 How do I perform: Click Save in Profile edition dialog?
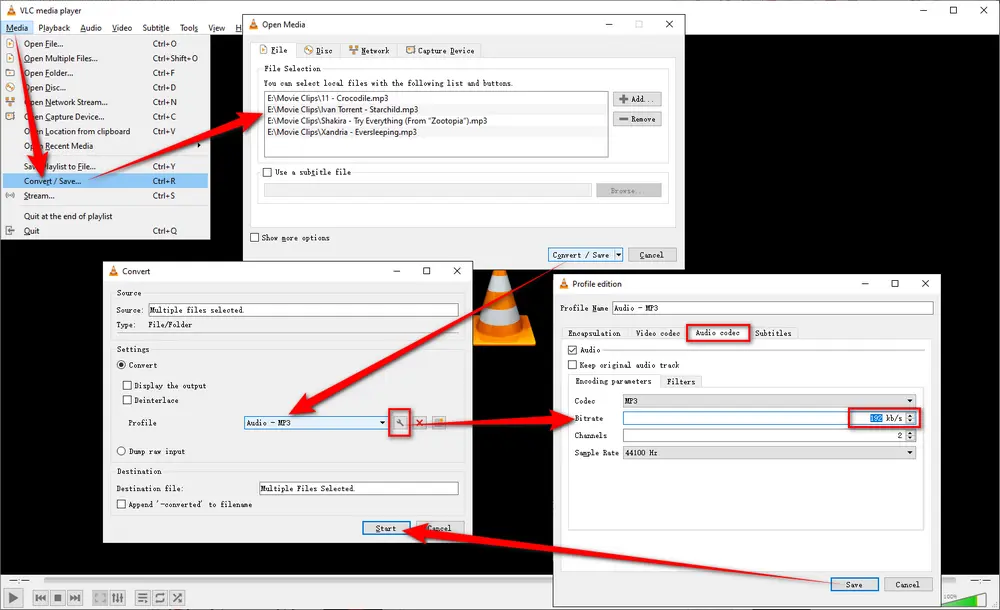click(854, 584)
